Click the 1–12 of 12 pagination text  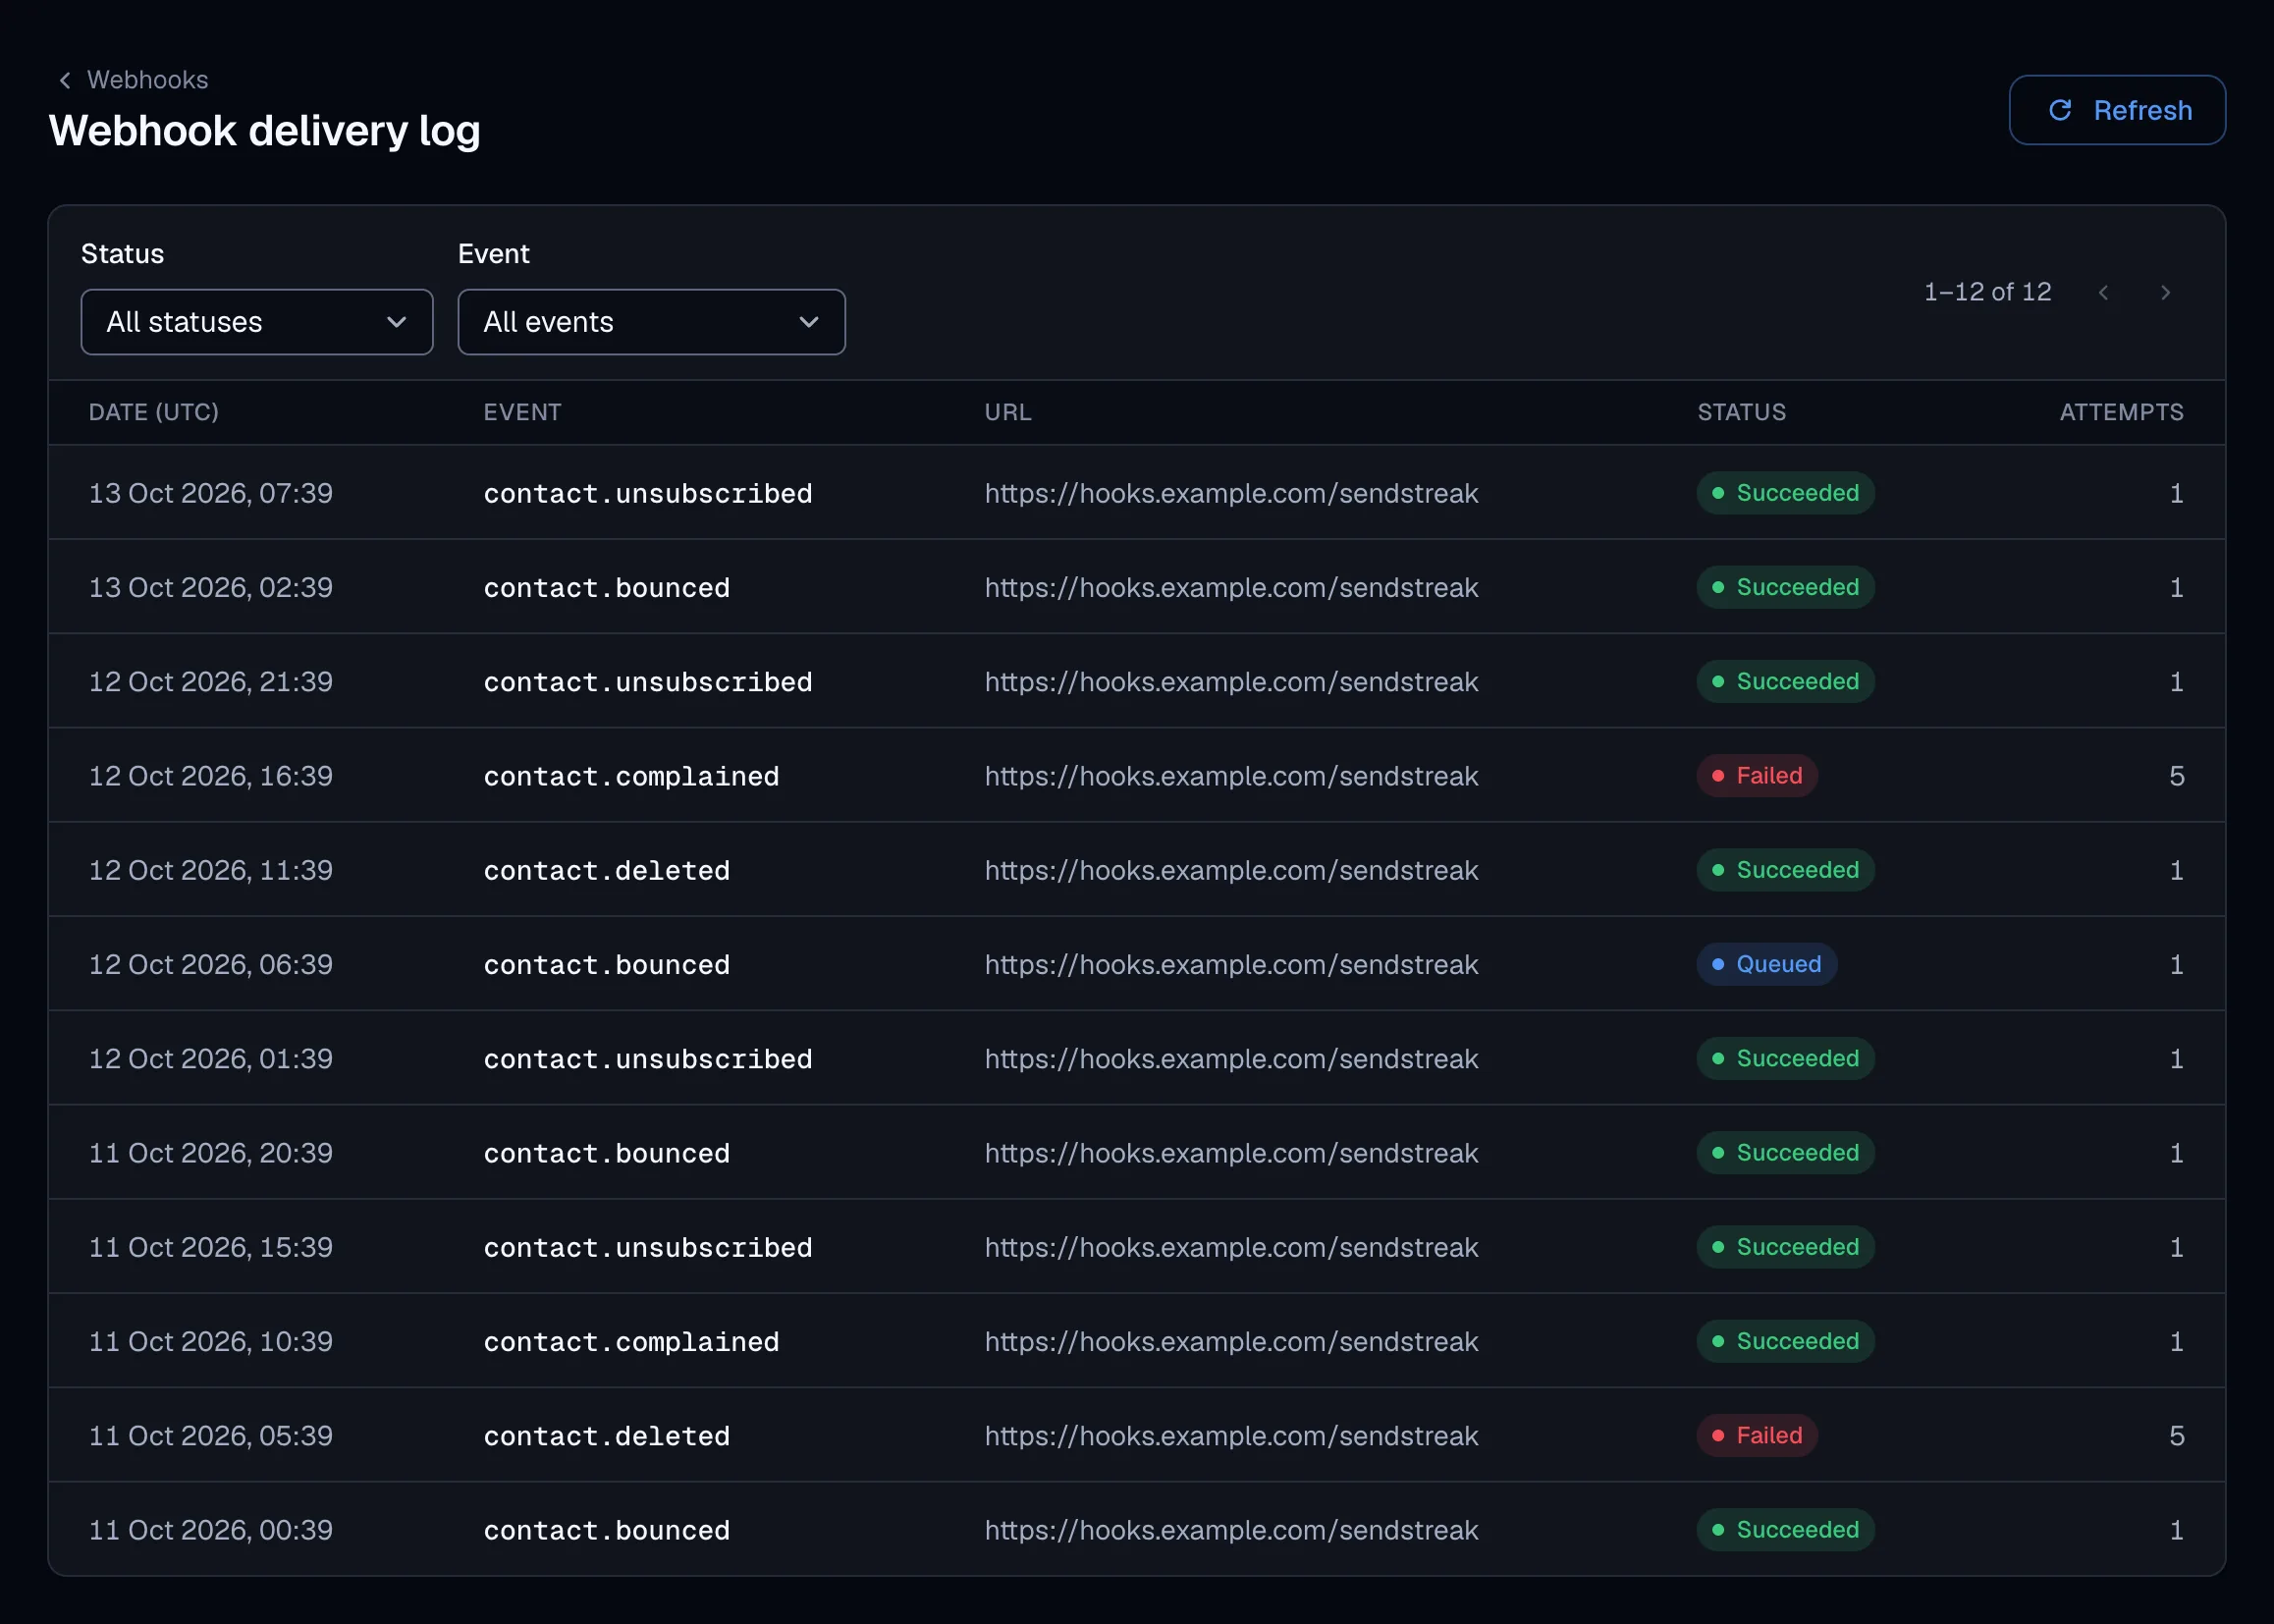click(x=1987, y=292)
